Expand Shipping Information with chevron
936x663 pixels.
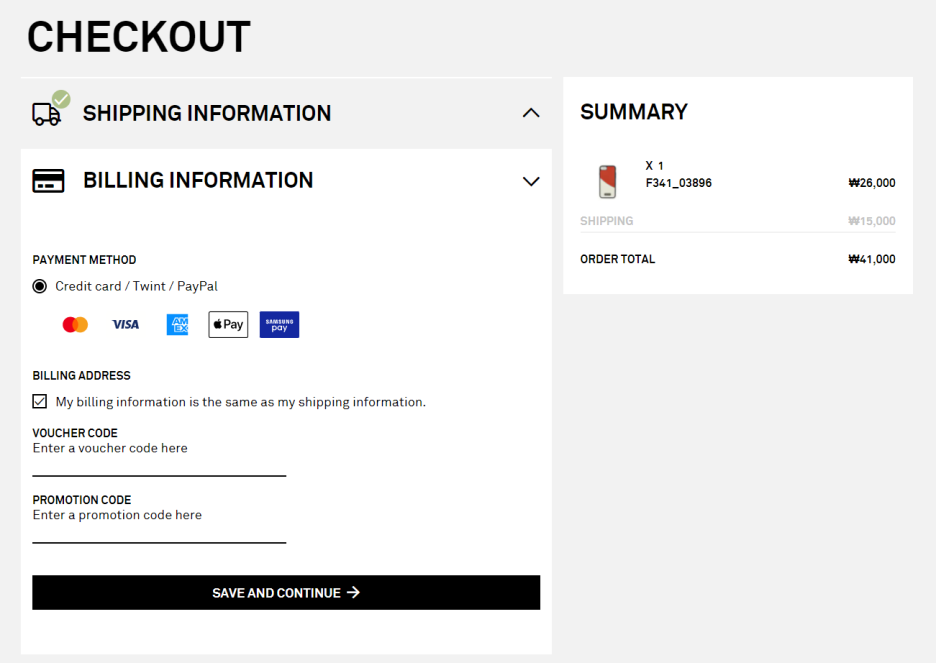531,113
